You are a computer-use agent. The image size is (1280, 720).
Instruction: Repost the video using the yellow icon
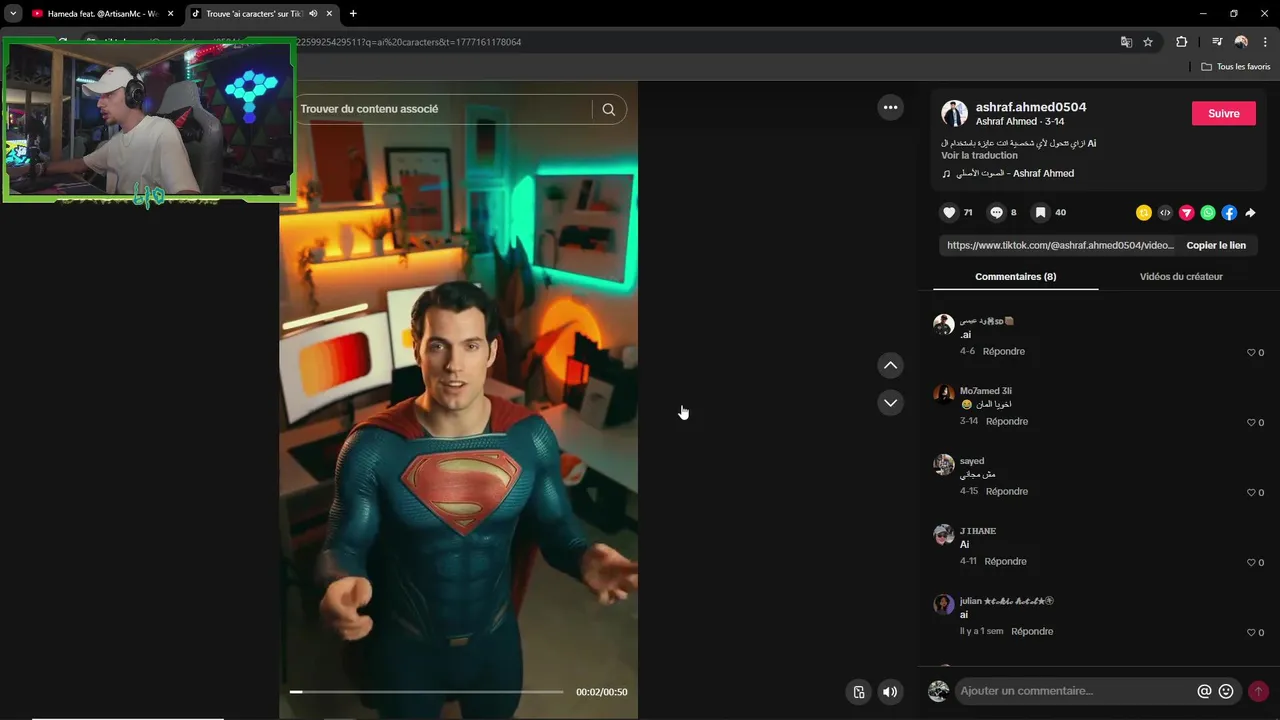(1144, 213)
